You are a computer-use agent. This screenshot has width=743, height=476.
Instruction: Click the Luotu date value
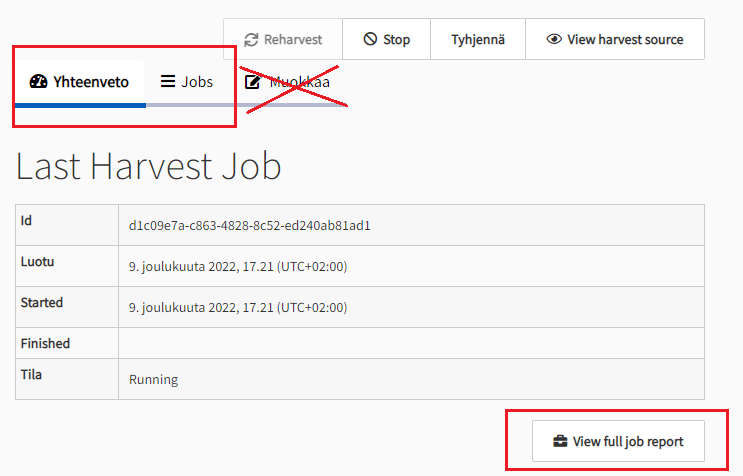tap(237, 267)
